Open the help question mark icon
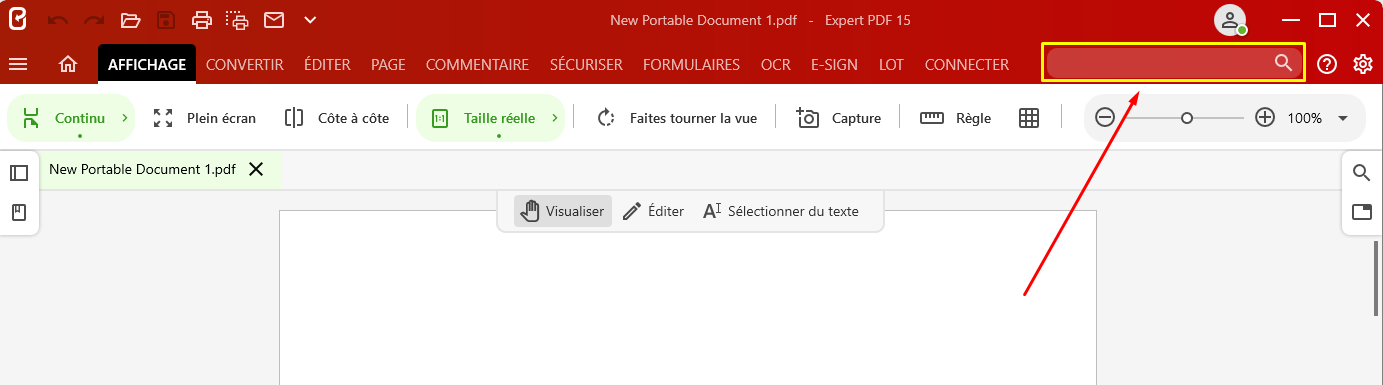 pyautogui.click(x=1327, y=64)
